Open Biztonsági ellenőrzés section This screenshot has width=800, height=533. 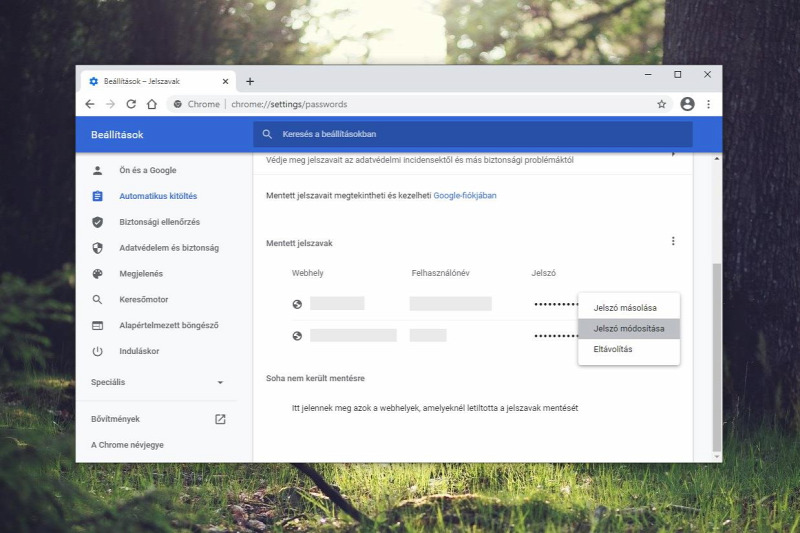pos(159,222)
